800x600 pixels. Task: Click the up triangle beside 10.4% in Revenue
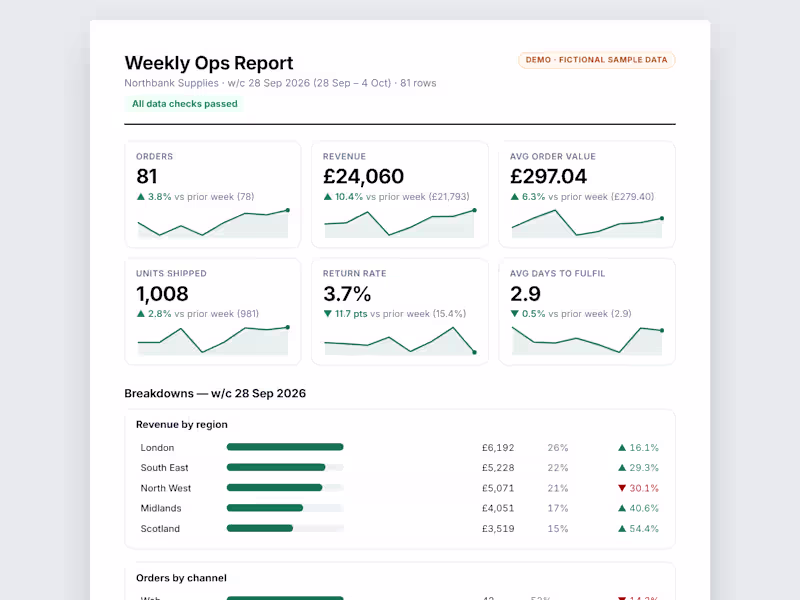pos(328,196)
